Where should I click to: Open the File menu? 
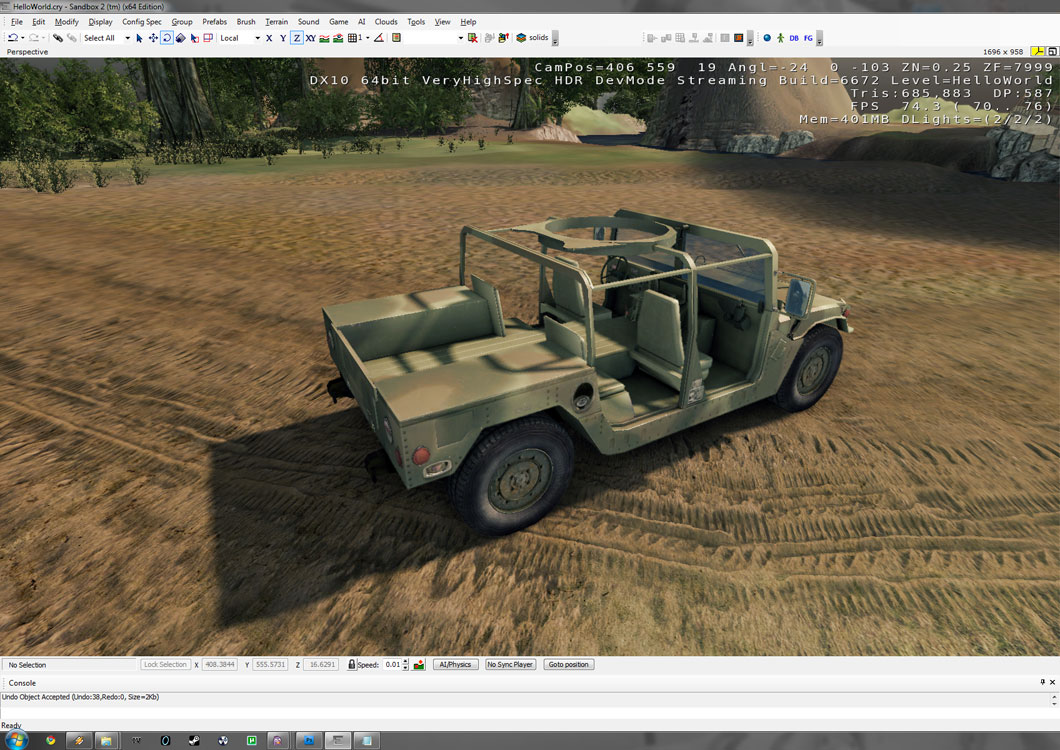click(x=17, y=22)
